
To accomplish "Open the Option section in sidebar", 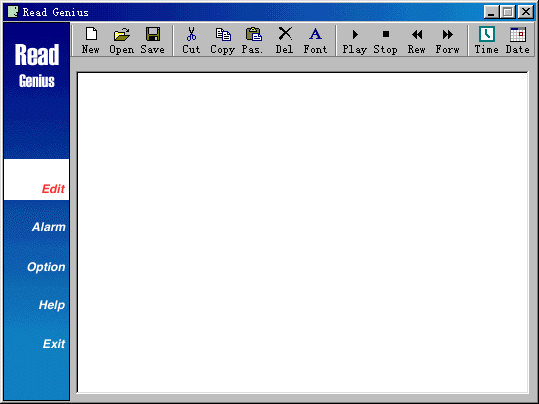I will coord(46,267).
